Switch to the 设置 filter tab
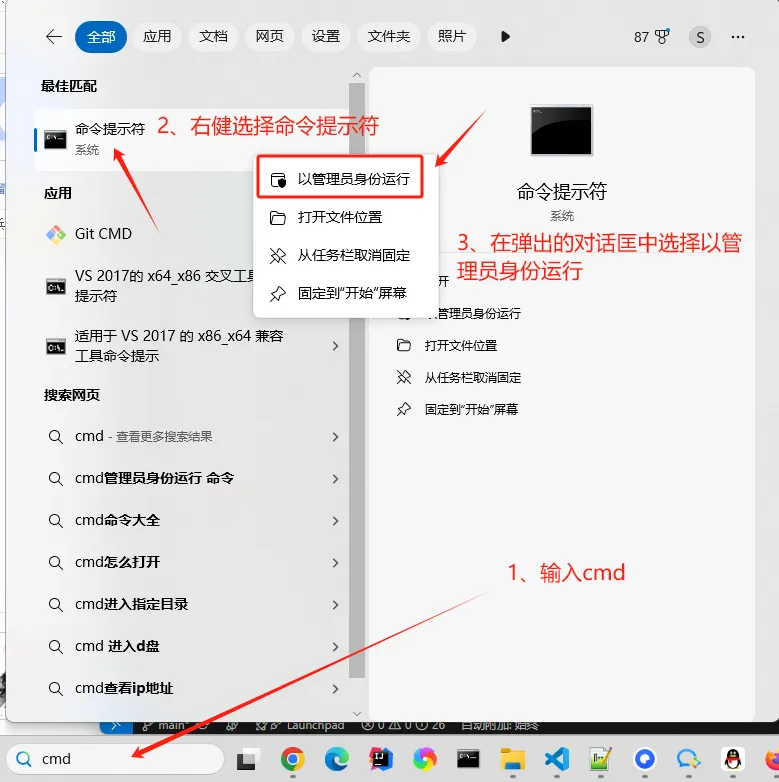Image resolution: width=779 pixels, height=782 pixels. 326,36
